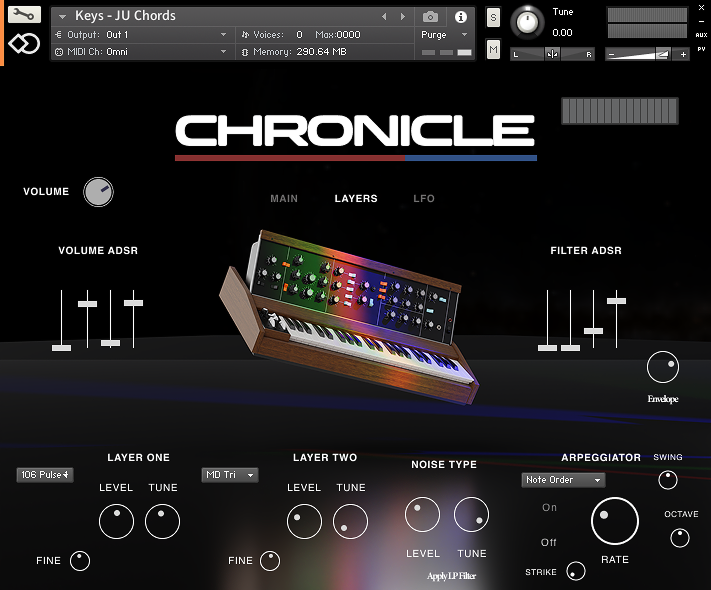The width and height of the screenshot is (711, 590).
Task: Click the wrench edit-mode icon
Action: [24, 15]
